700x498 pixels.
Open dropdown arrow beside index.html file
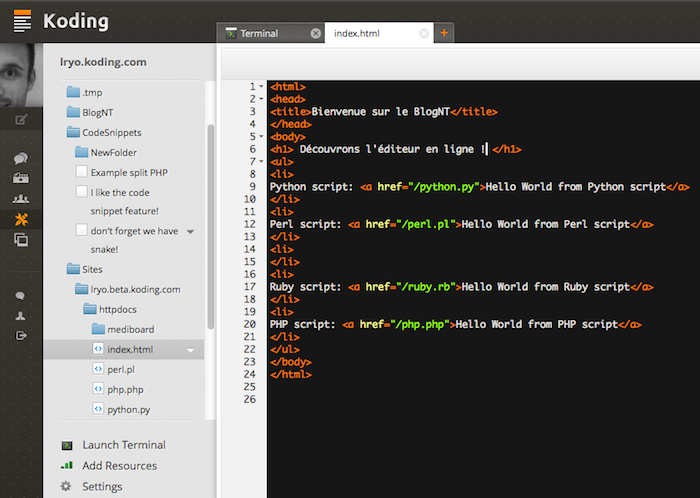click(190, 350)
